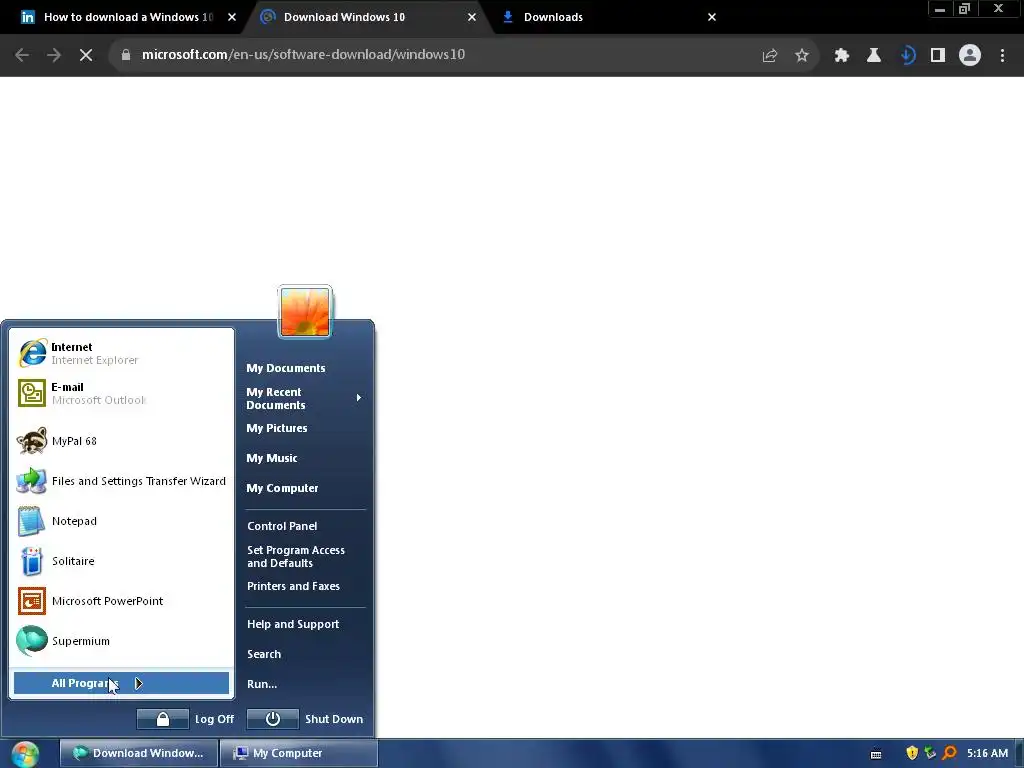Open Internet Explorer from the Start menu
Viewport: 1024px width, 768px height.
coord(121,353)
